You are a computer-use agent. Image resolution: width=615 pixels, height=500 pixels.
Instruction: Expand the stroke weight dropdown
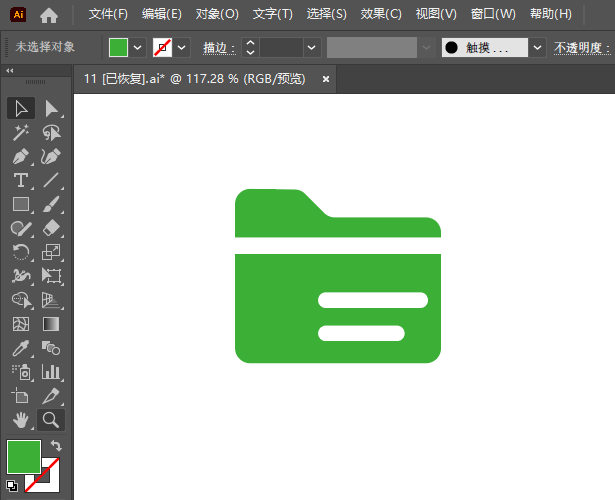point(312,48)
